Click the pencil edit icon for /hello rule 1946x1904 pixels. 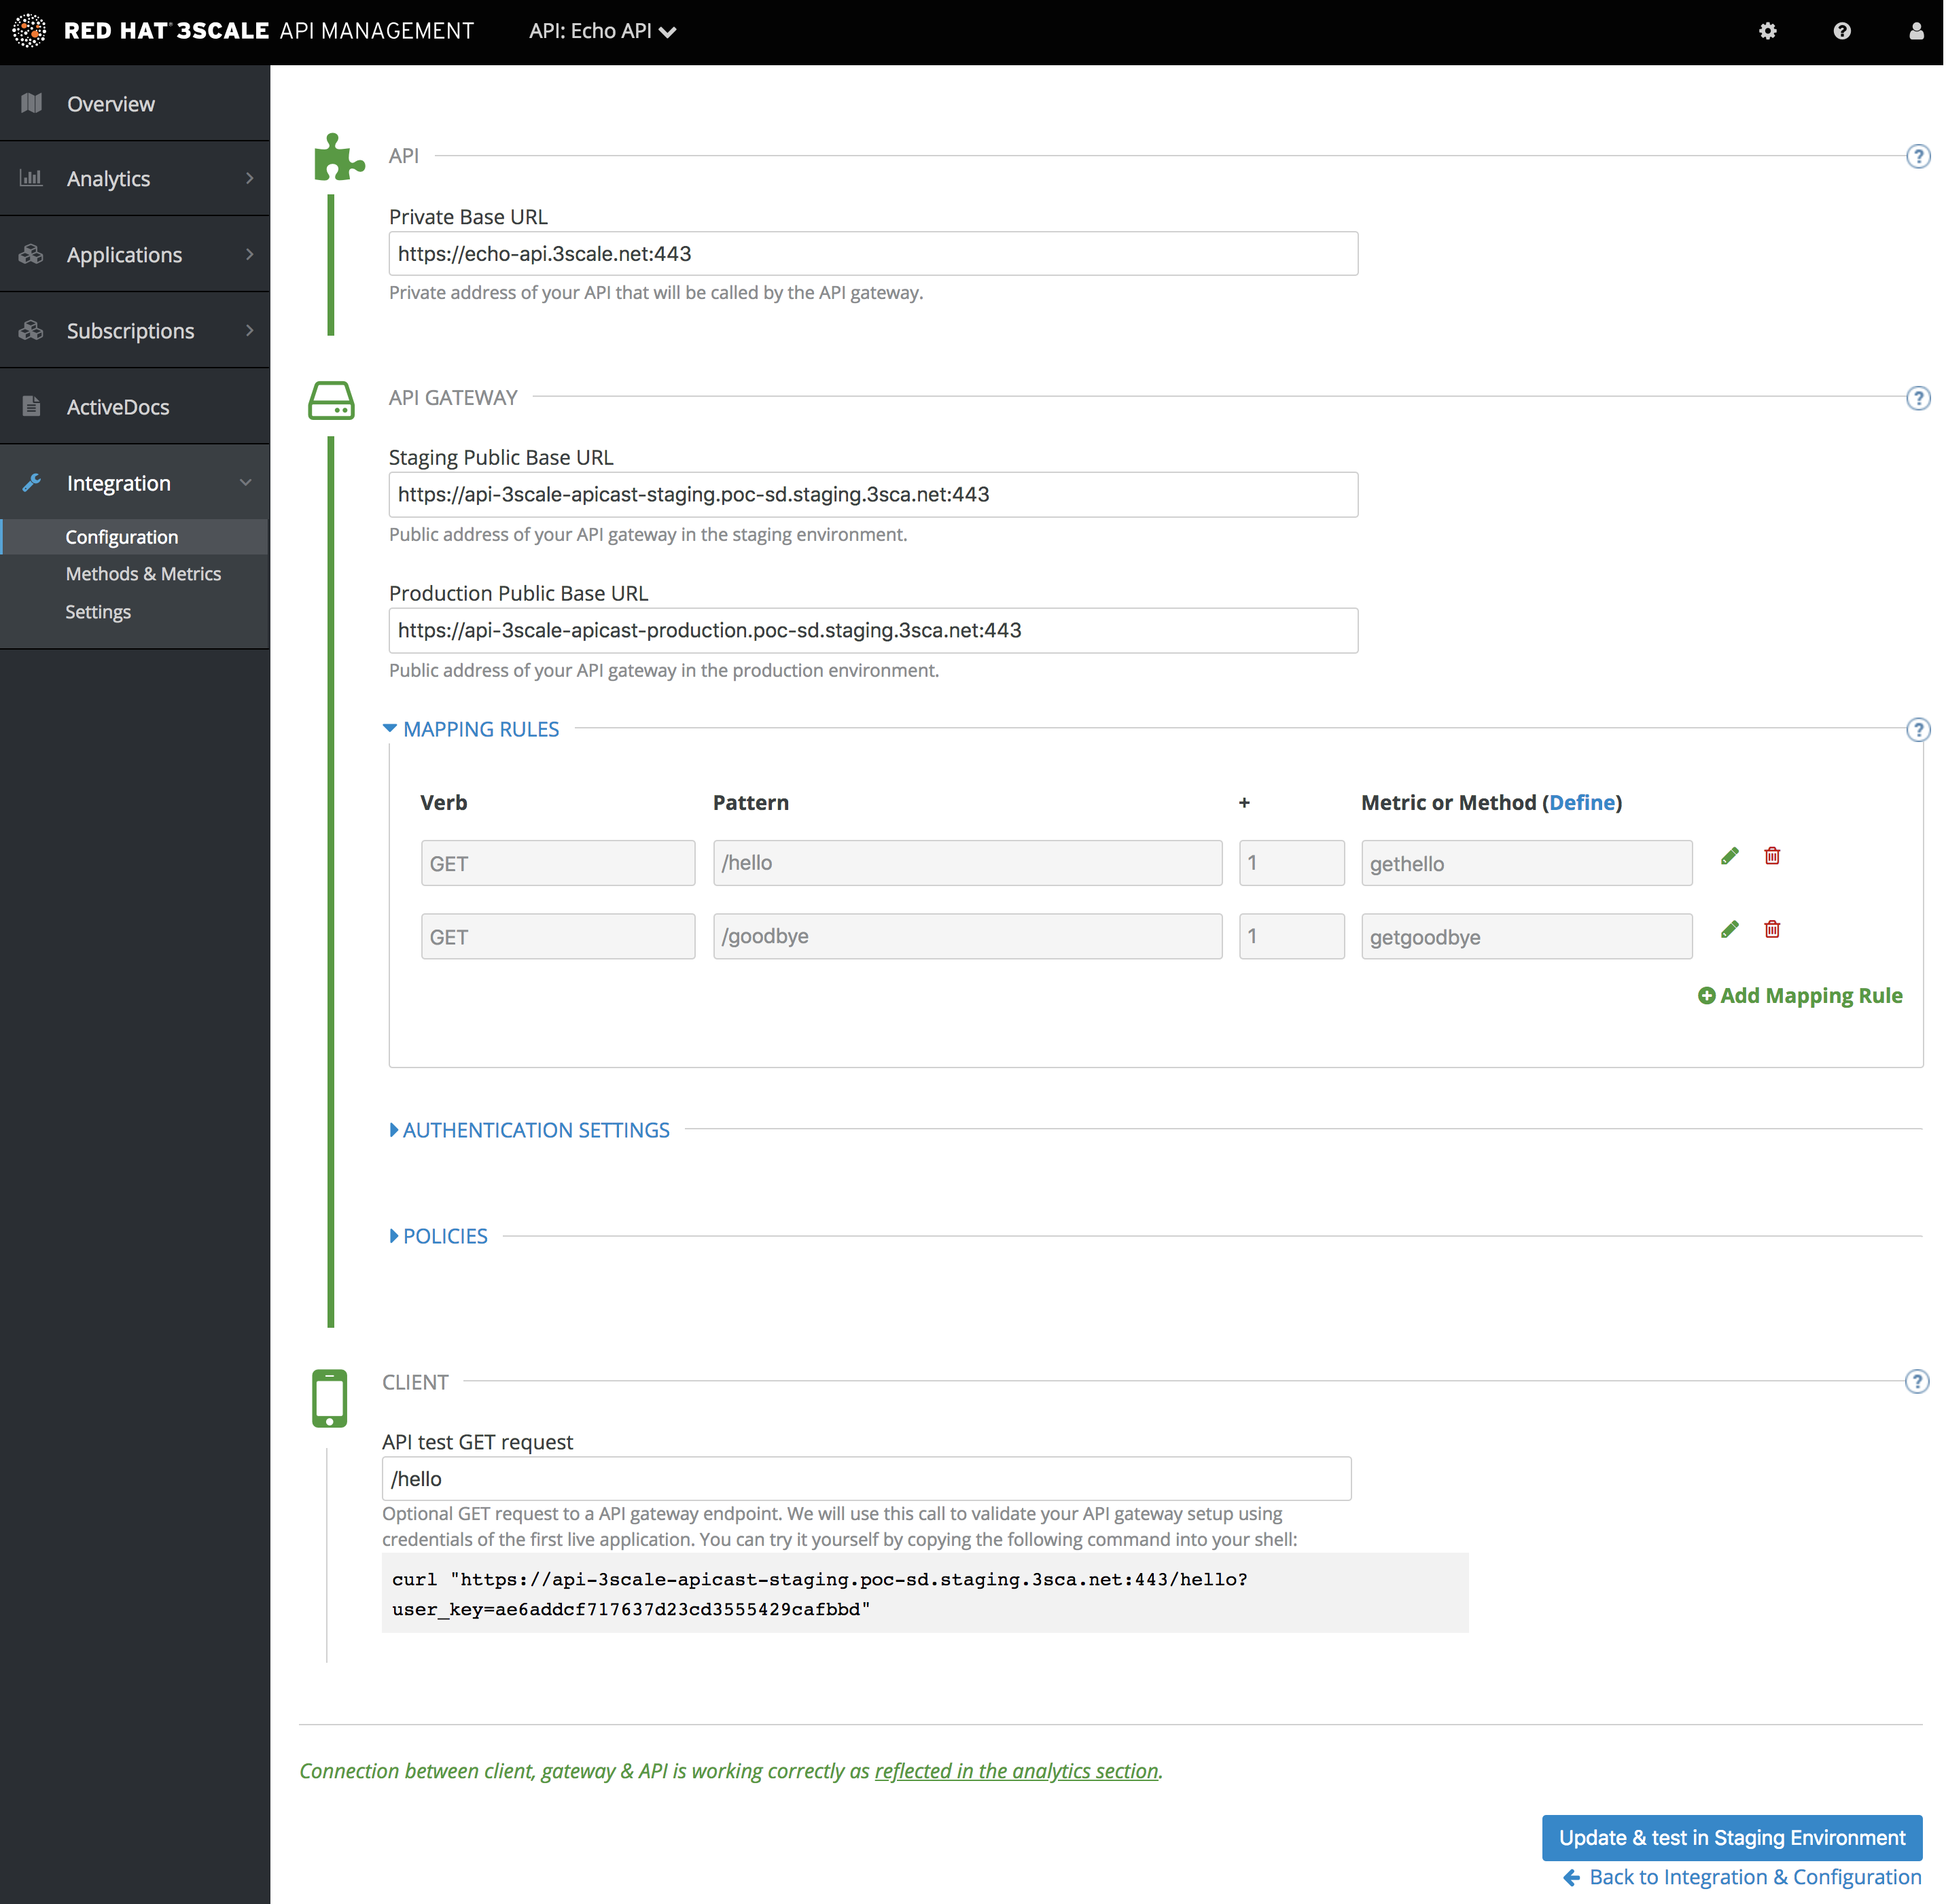click(1729, 856)
